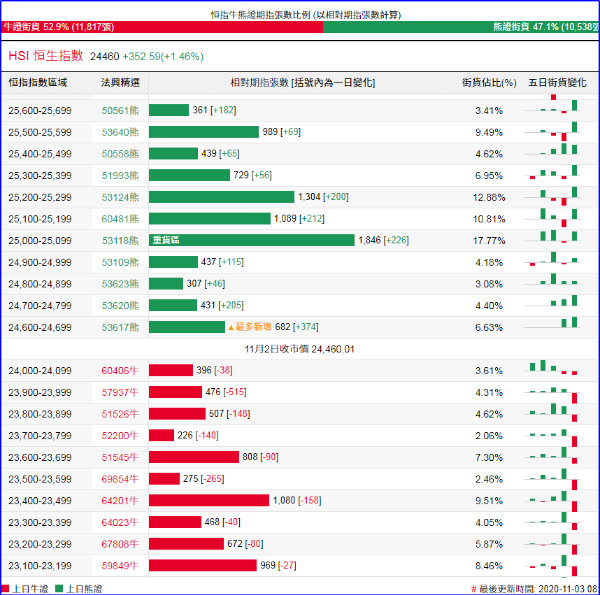Screen dimensions: 600x595
Task: Open warrant 64023牛 link
Action: [119, 522]
